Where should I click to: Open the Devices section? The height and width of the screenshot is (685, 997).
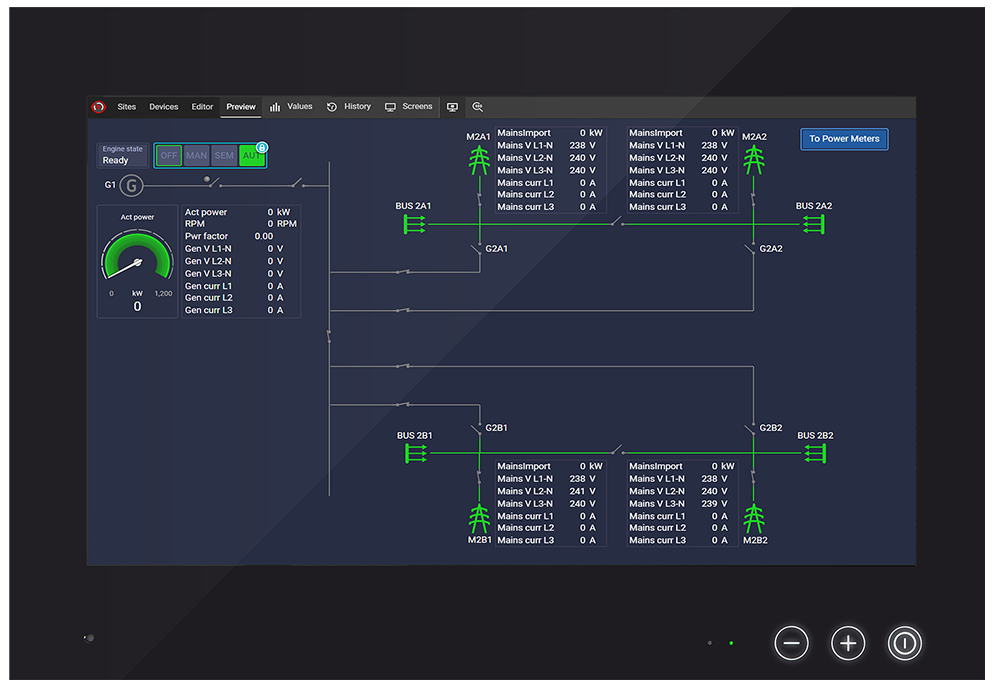[x=163, y=106]
